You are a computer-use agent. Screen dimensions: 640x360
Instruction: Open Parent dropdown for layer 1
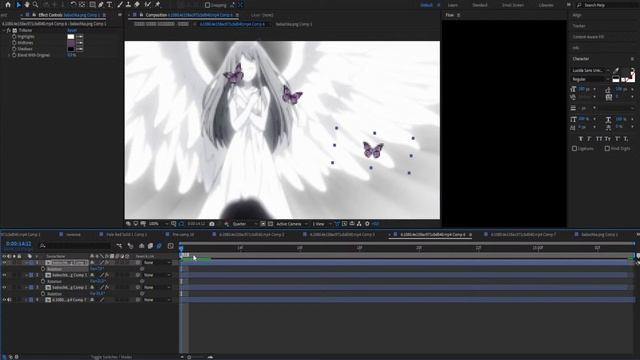[157, 262]
